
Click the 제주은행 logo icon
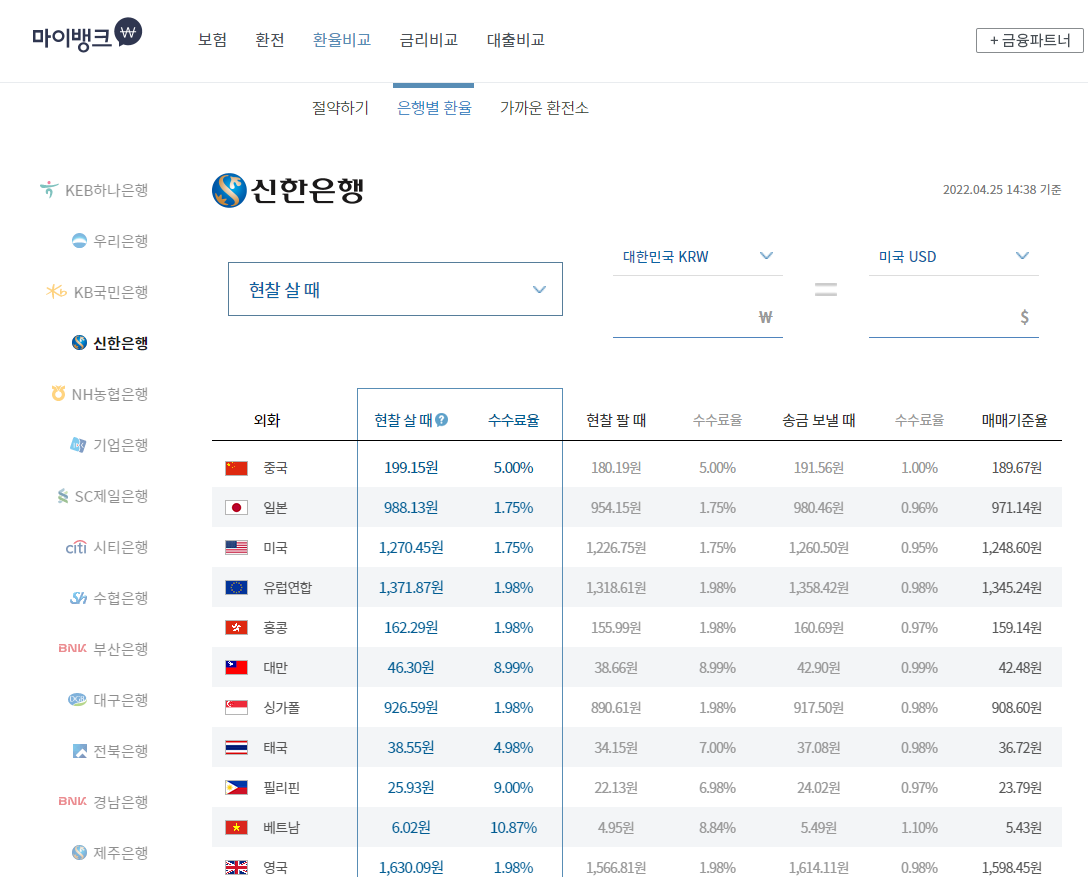80,852
